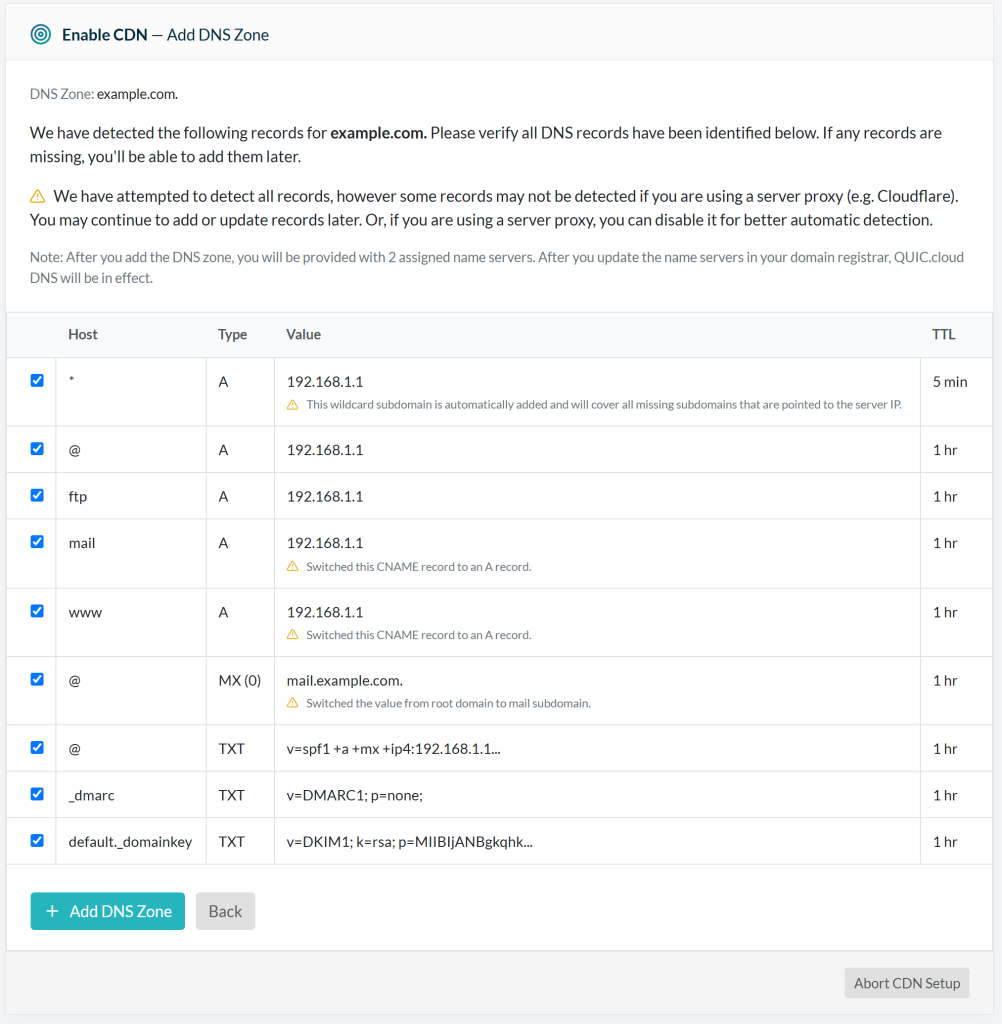Click the Back button
The width and height of the screenshot is (1002, 1024).
(225, 911)
